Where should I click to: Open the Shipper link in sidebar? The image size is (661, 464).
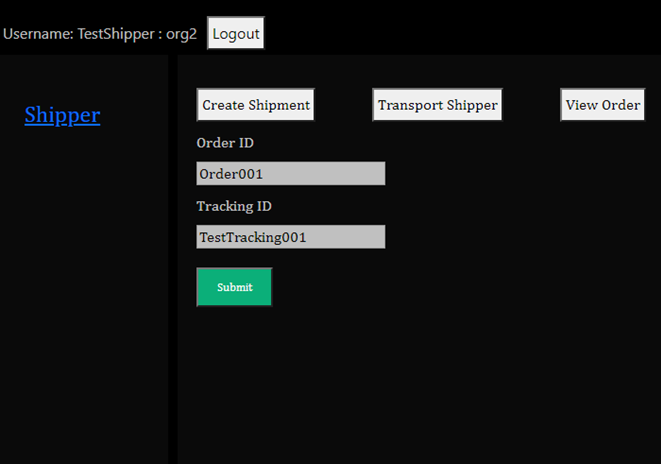[x=62, y=115]
